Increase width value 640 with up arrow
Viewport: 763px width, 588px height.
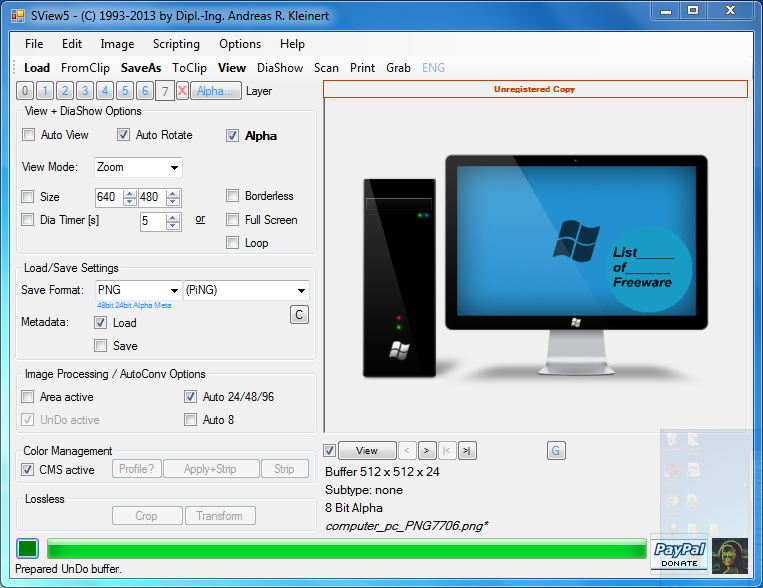(129, 193)
